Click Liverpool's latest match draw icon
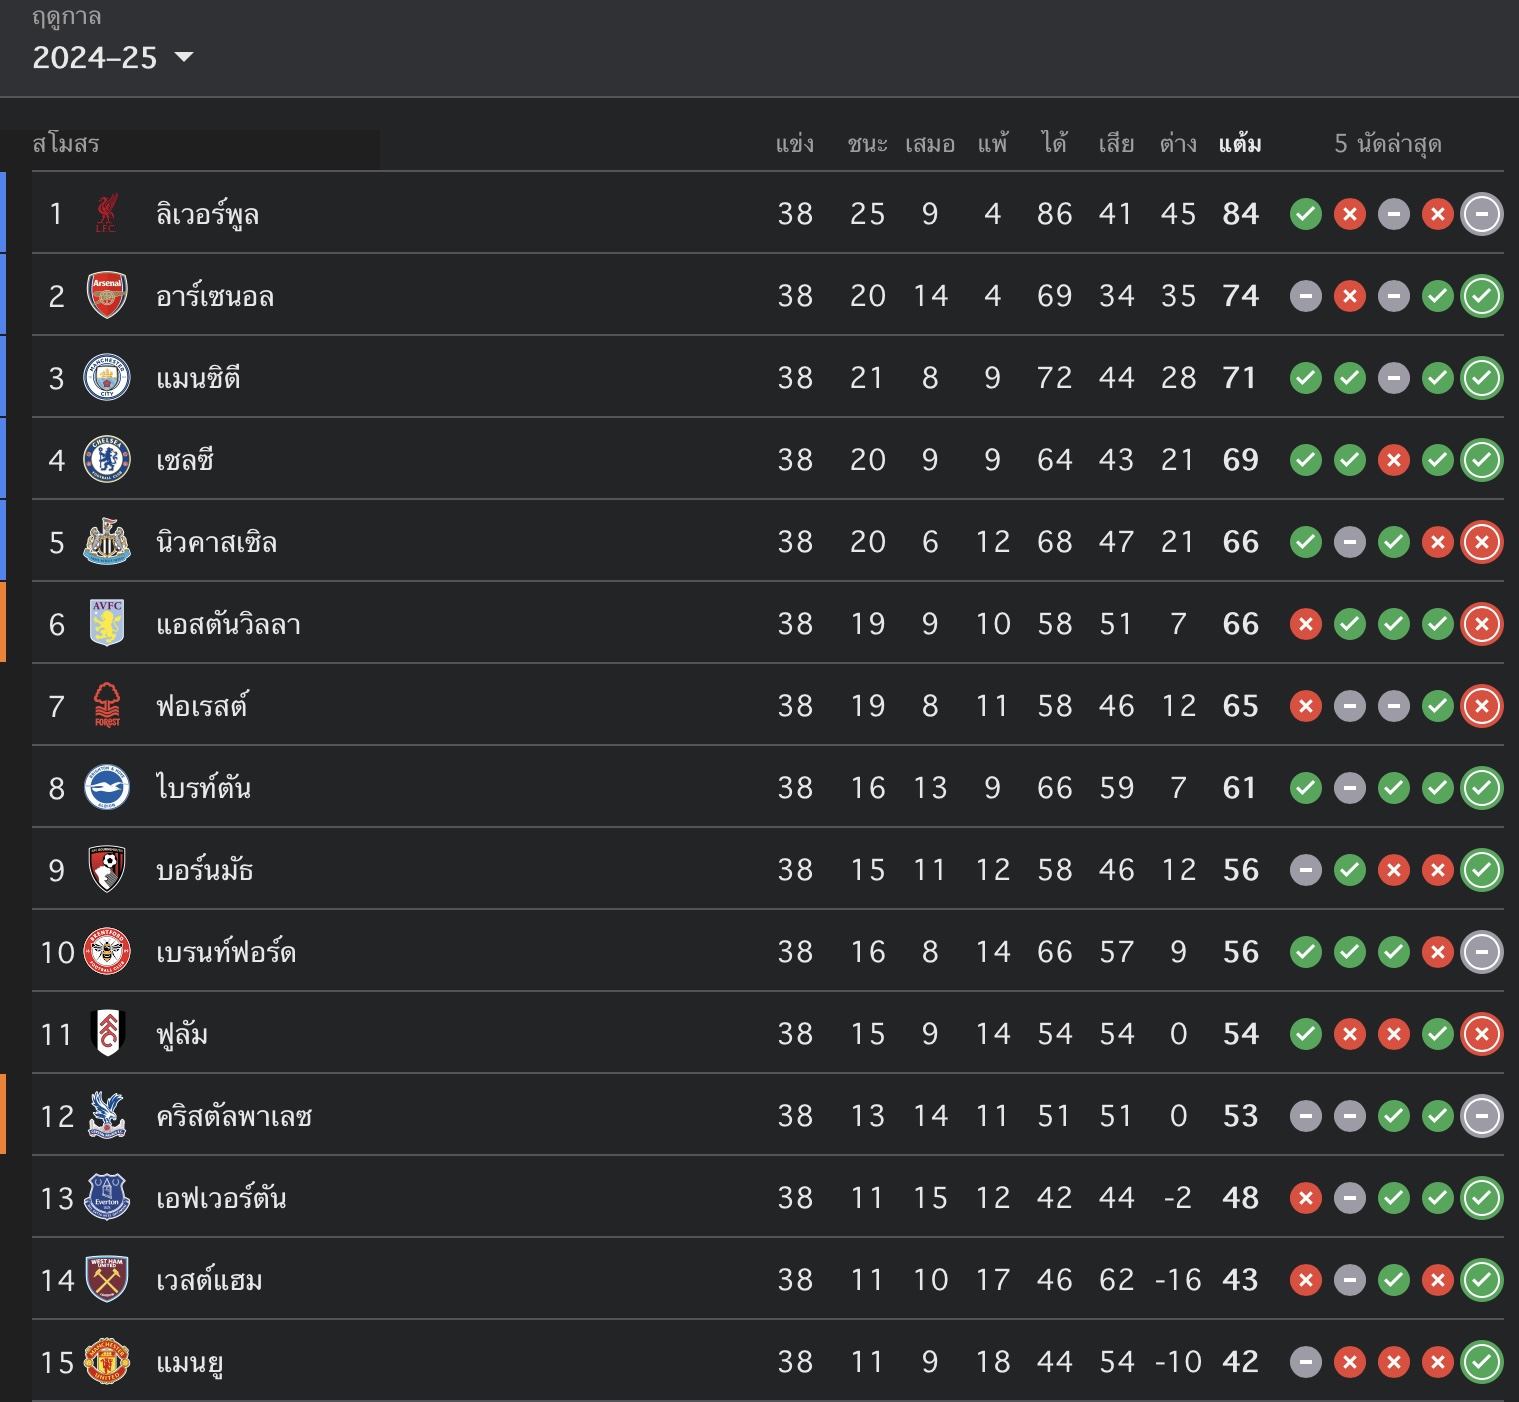 click(x=1482, y=214)
